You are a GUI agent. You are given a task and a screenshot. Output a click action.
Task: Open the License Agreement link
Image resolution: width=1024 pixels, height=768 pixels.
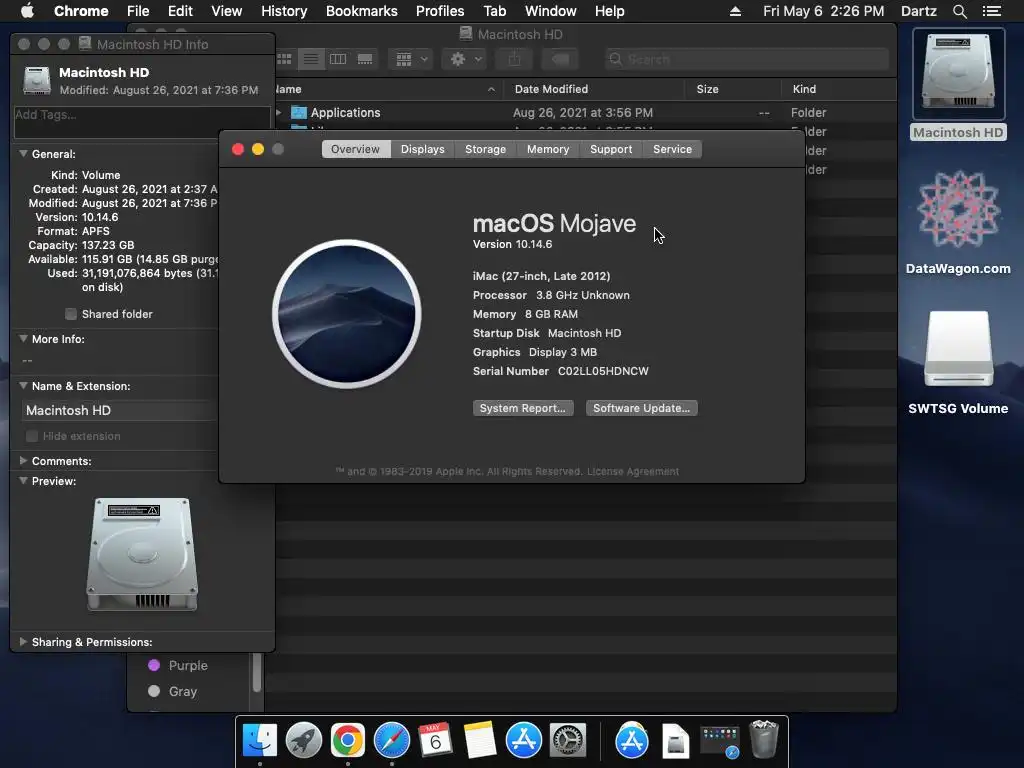pyautogui.click(x=633, y=472)
